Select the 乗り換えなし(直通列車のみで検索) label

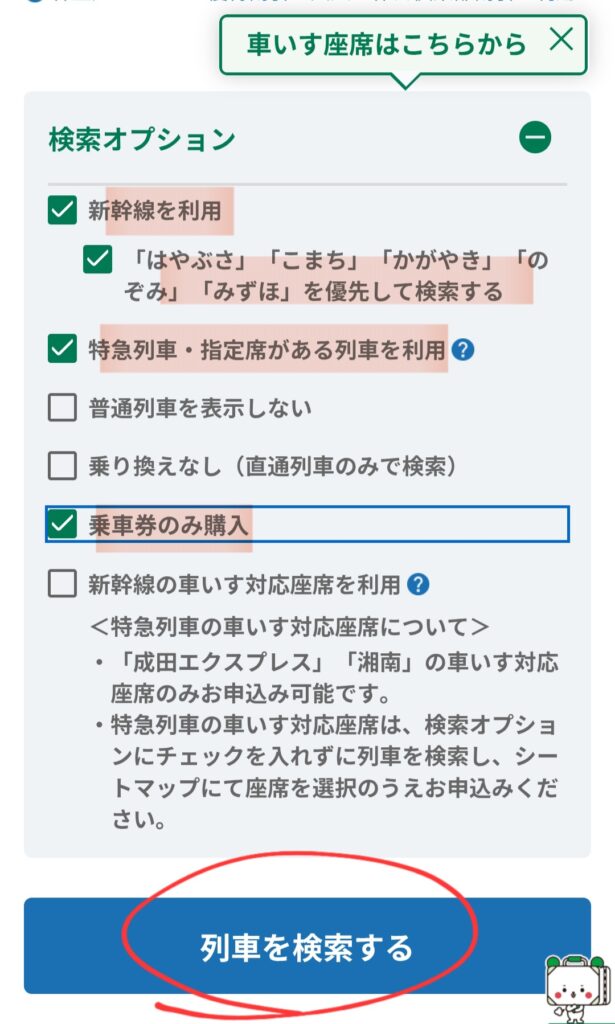(273, 466)
